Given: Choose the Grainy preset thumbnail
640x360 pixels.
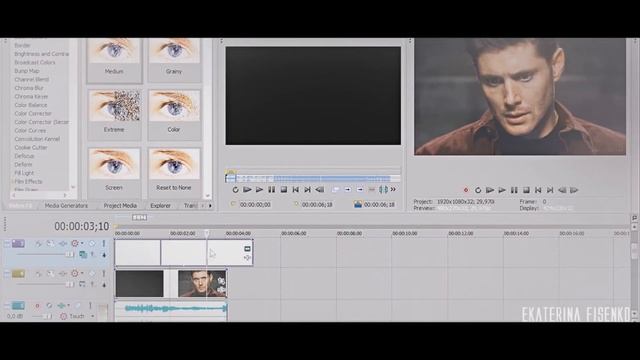Looking at the screenshot, I should [x=174, y=51].
